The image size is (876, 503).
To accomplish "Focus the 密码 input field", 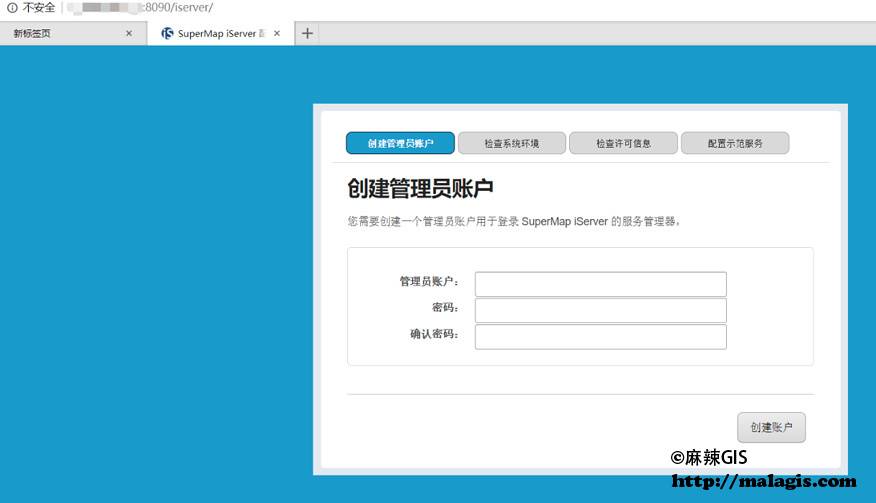I will point(601,310).
